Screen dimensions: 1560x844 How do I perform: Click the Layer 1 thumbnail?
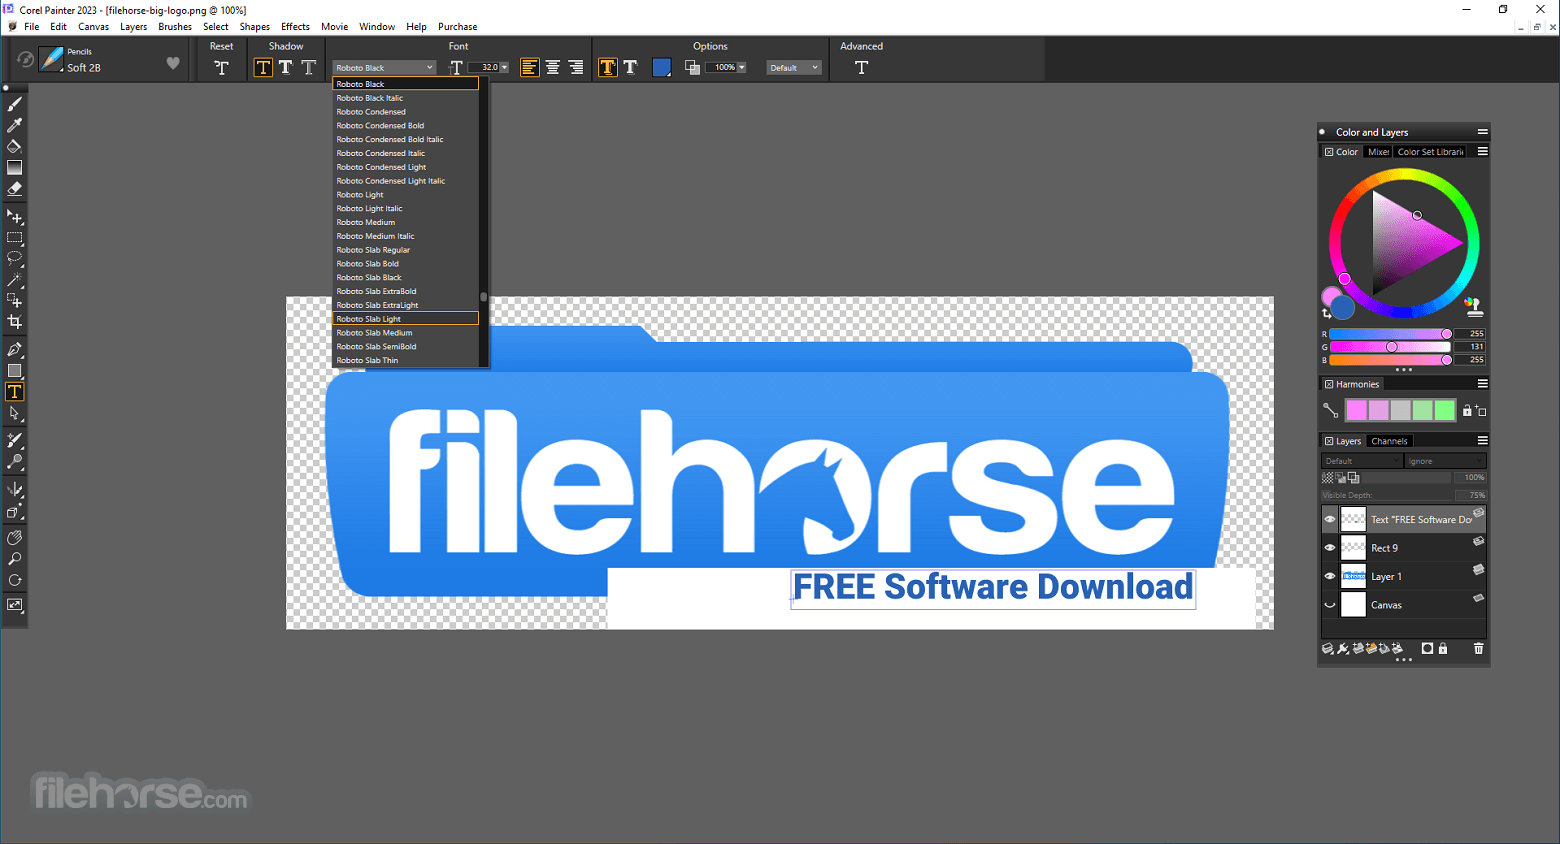tap(1354, 576)
